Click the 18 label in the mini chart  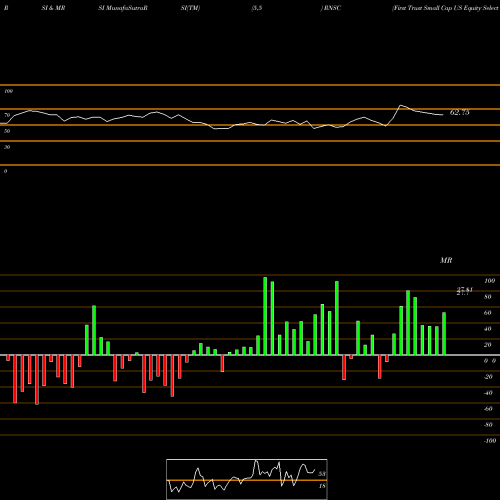(x=322, y=486)
